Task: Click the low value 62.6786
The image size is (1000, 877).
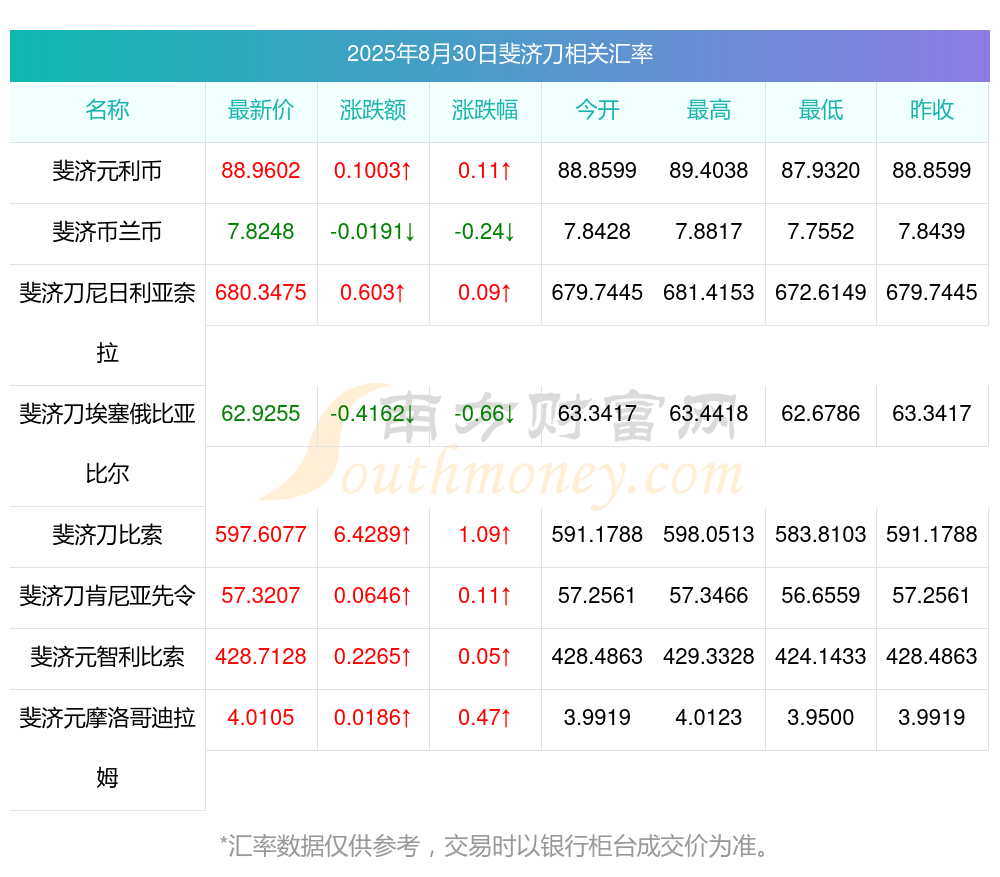Action: click(x=821, y=413)
